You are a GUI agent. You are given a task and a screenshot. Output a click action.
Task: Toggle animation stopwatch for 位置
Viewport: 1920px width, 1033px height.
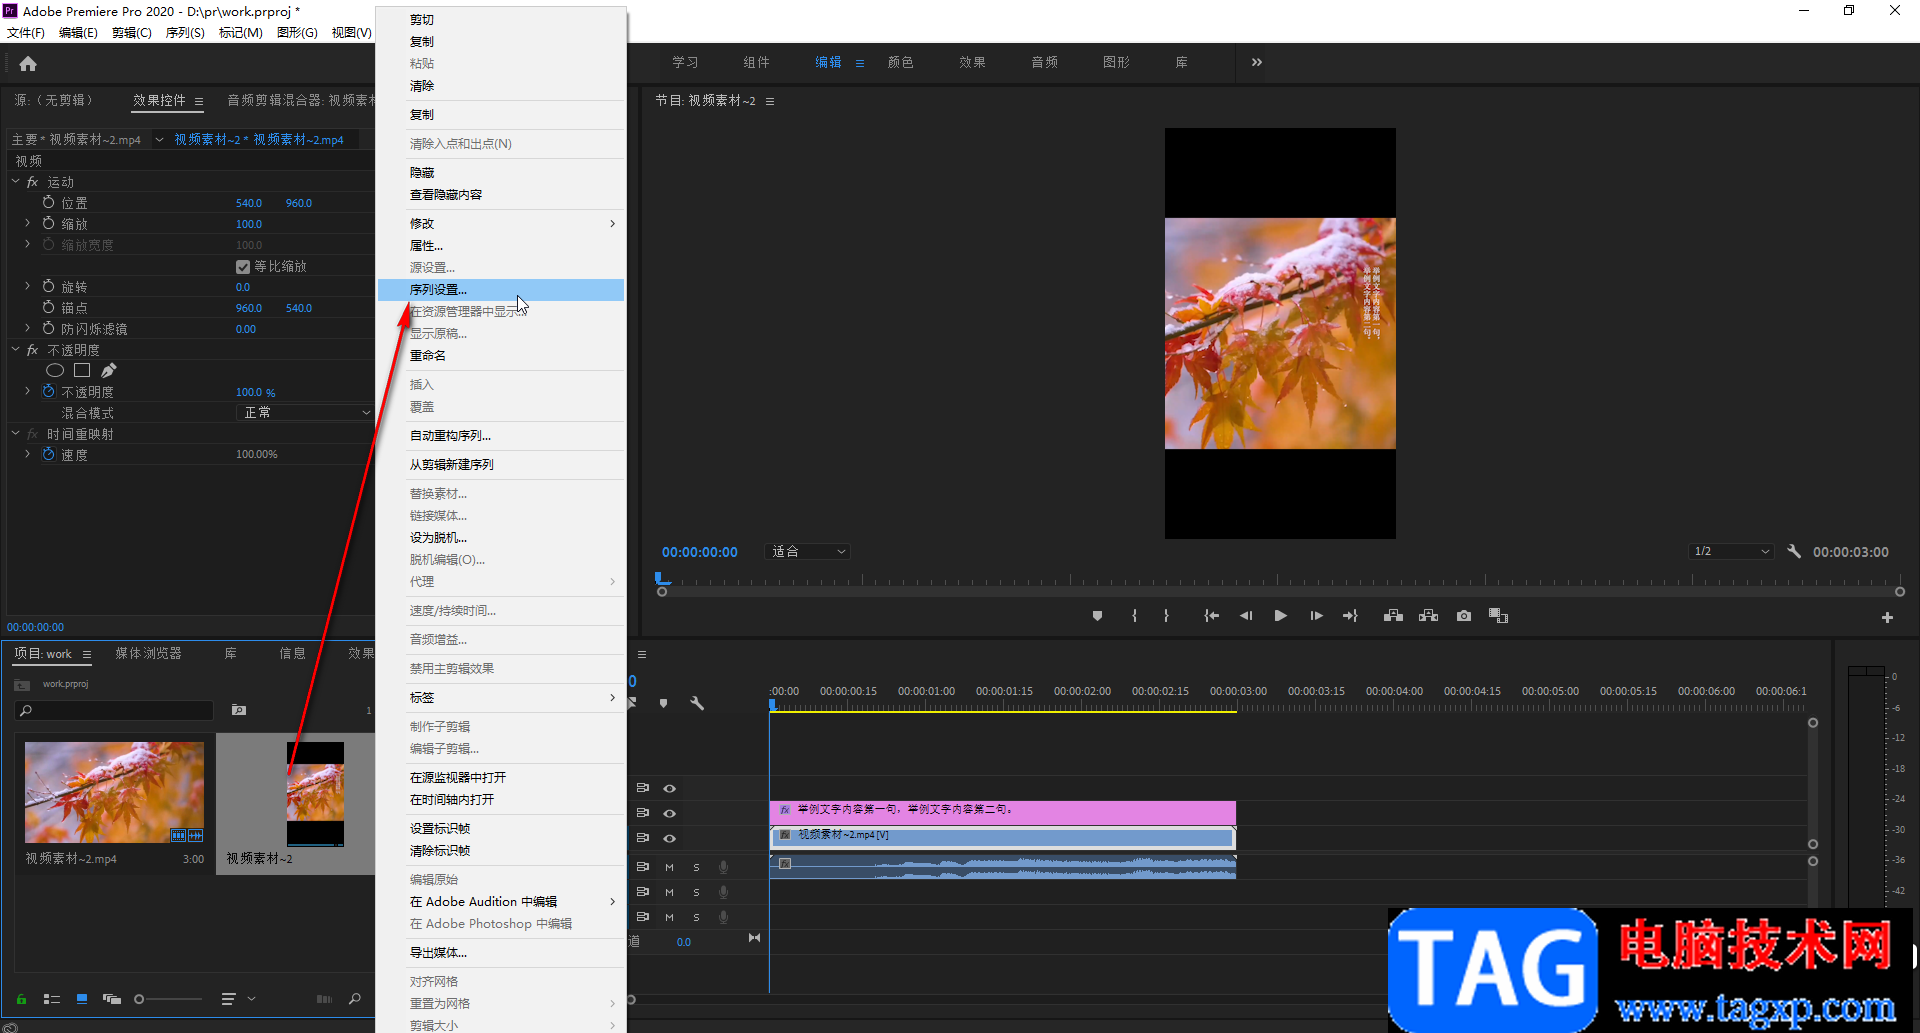[48, 202]
